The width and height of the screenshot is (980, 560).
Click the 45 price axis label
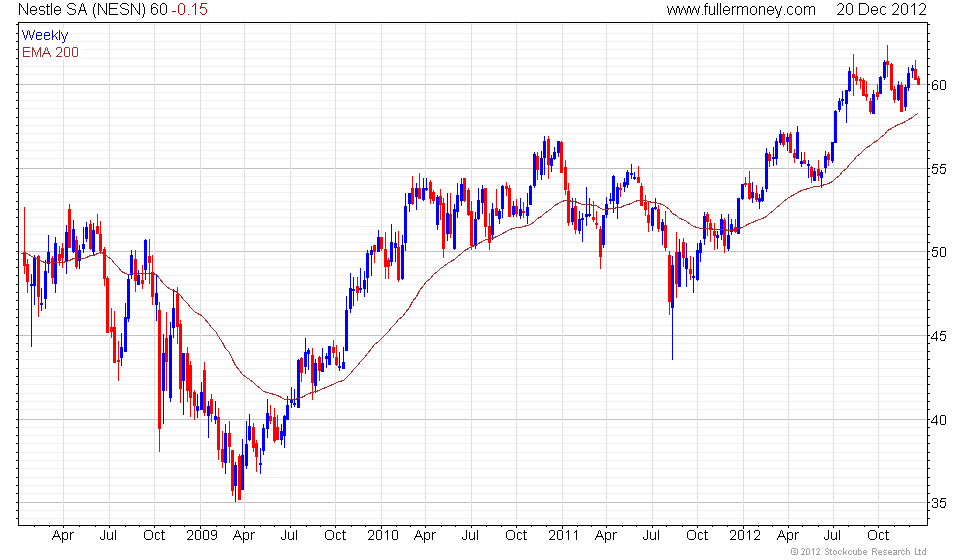pyautogui.click(x=939, y=336)
